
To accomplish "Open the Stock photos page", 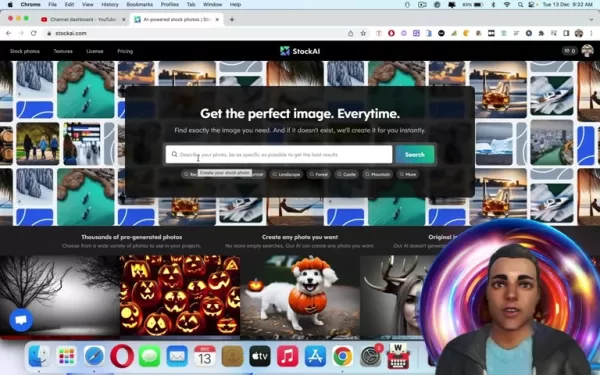I will [25, 51].
